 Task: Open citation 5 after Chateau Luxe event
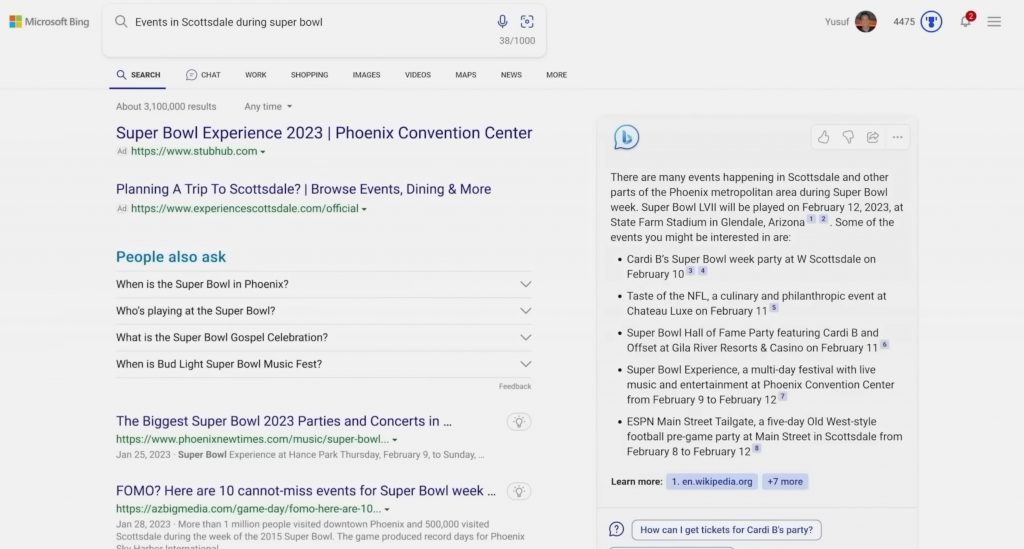774,307
